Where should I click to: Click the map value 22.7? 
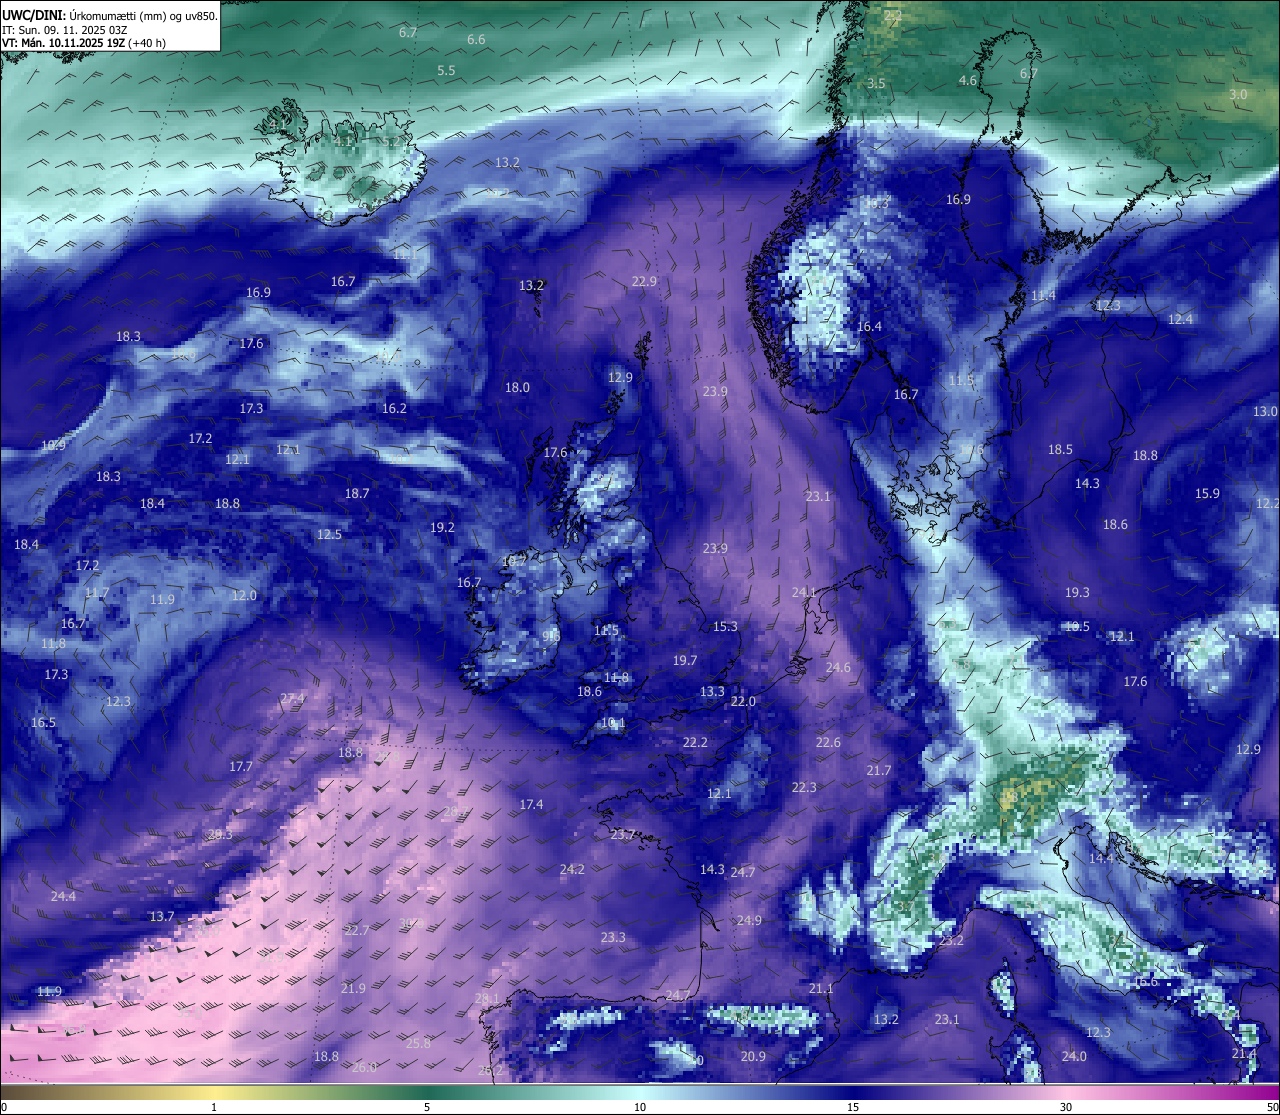[357, 930]
